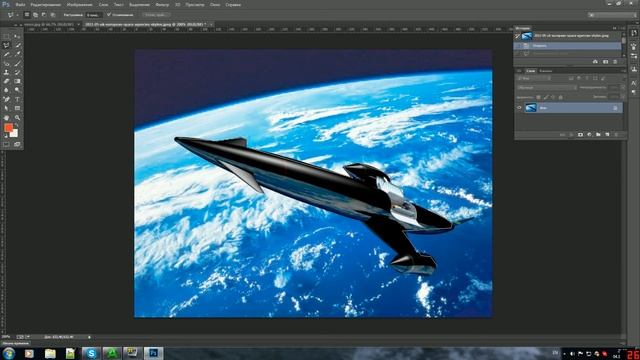Open the Layers panel flyout menu
The height and width of the screenshot is (360, 640).
[x=623, y=71]
